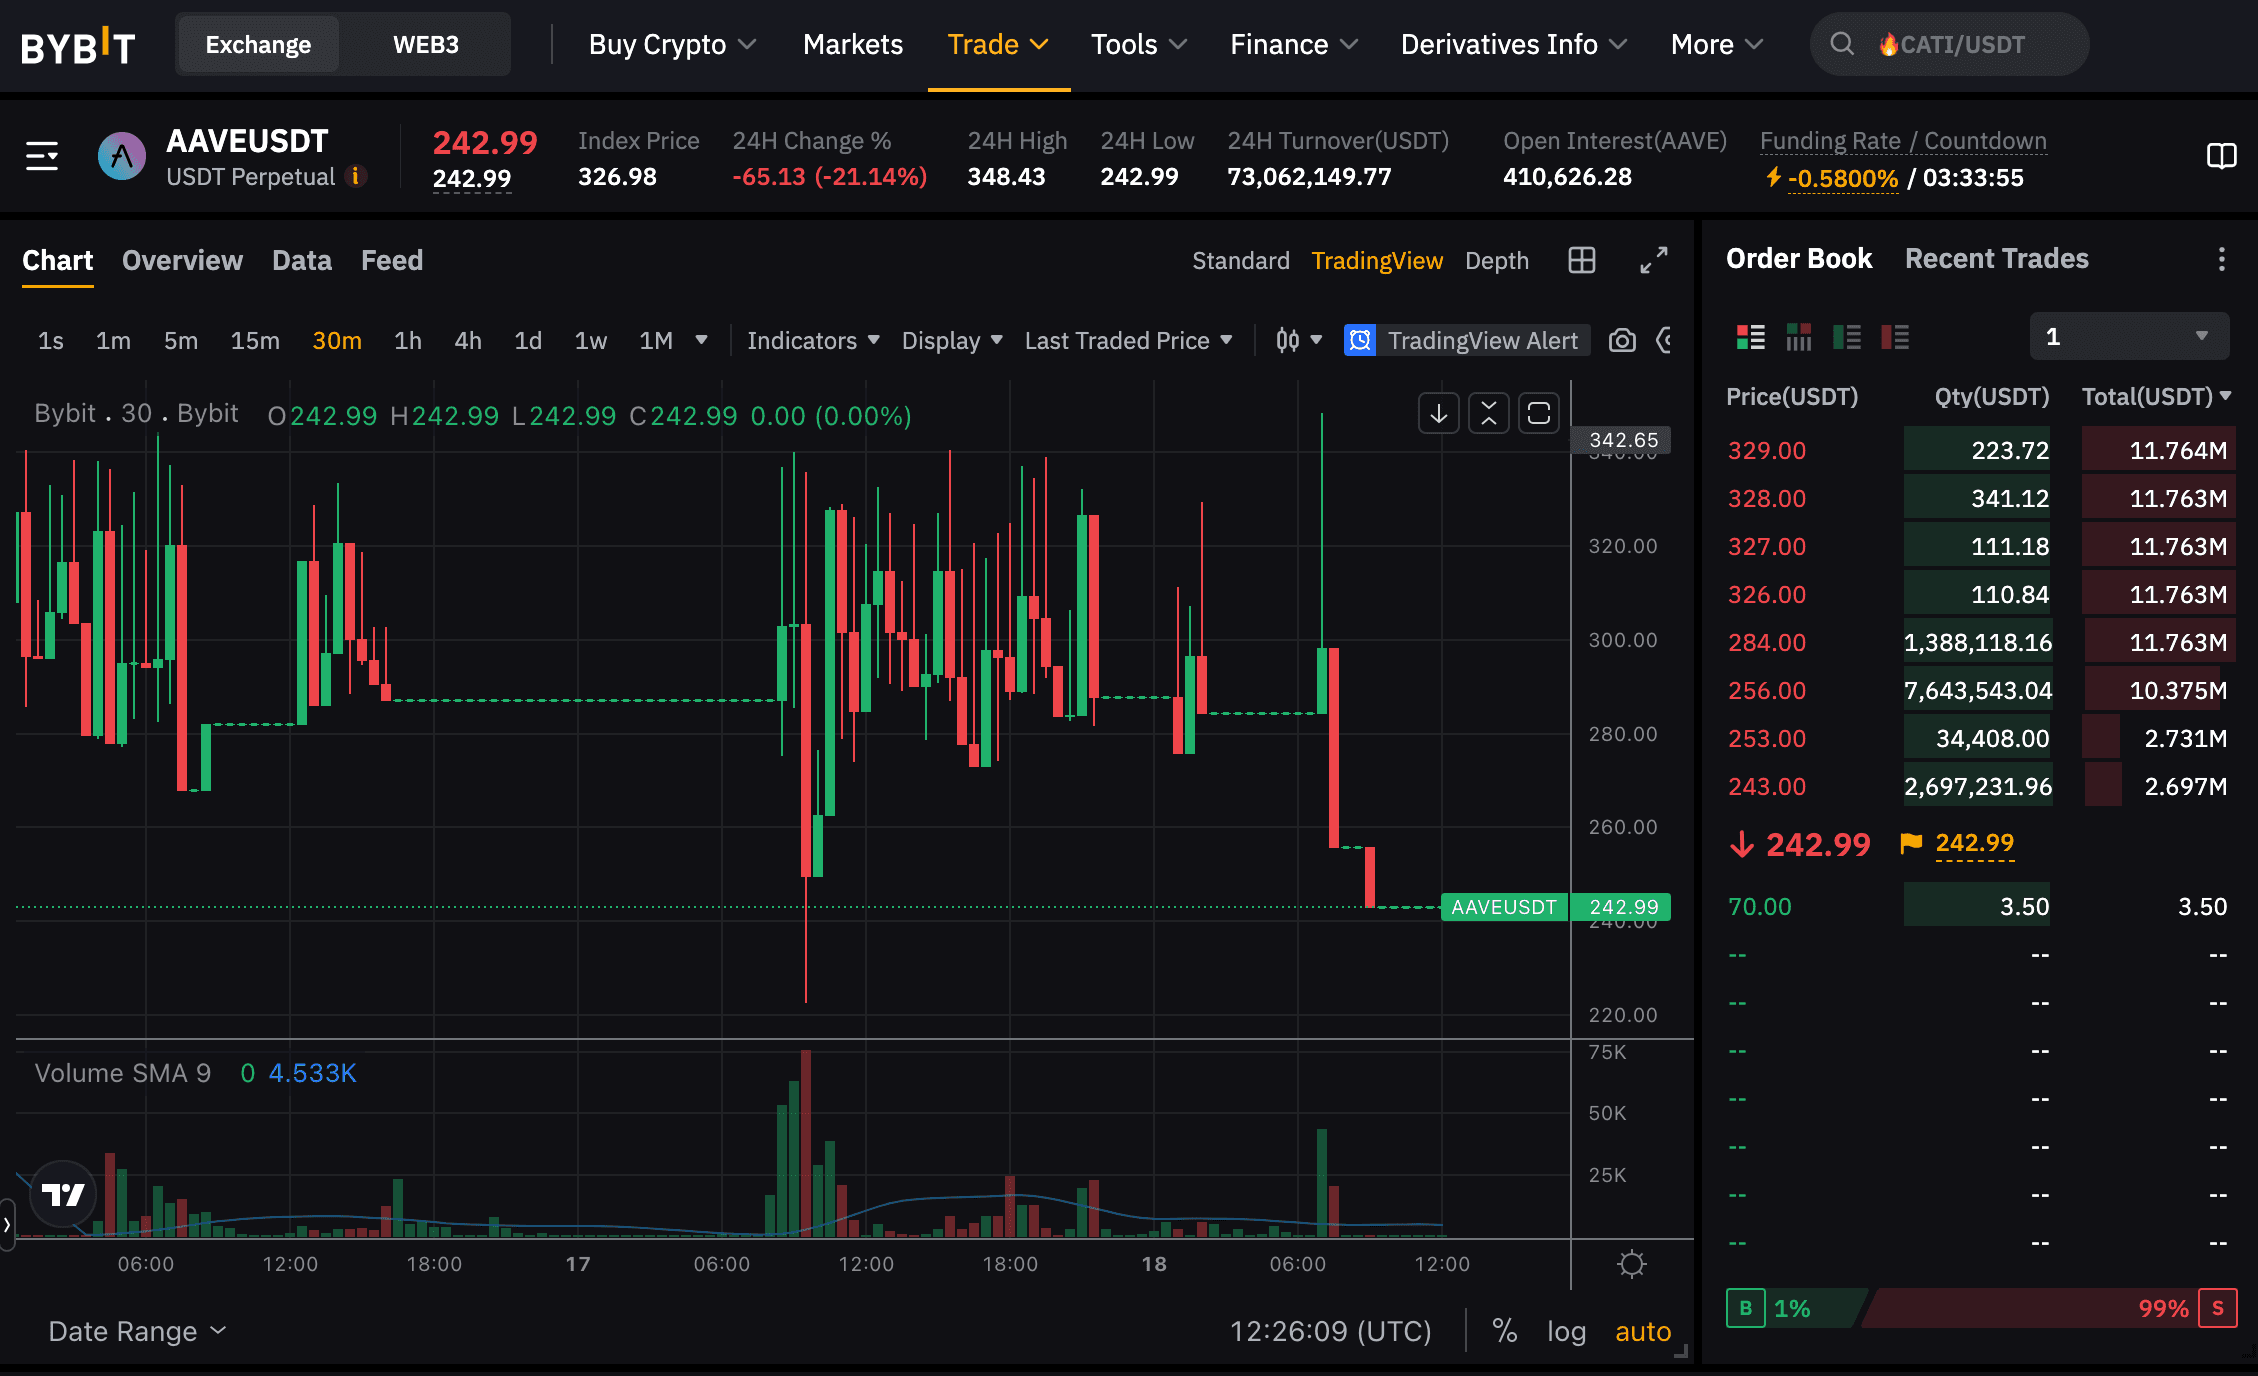Screen dimensions: 2258x1376
Task: Open the Indicators dropdown
Action: (813, 340)
